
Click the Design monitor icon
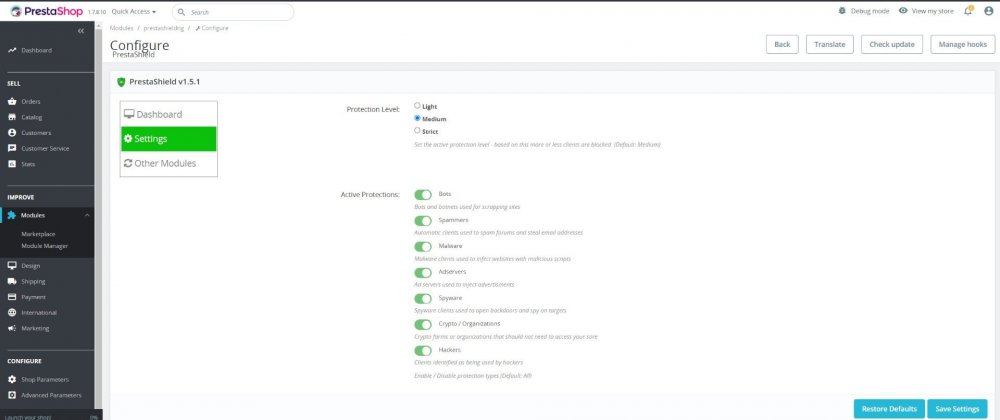point(11,266)
